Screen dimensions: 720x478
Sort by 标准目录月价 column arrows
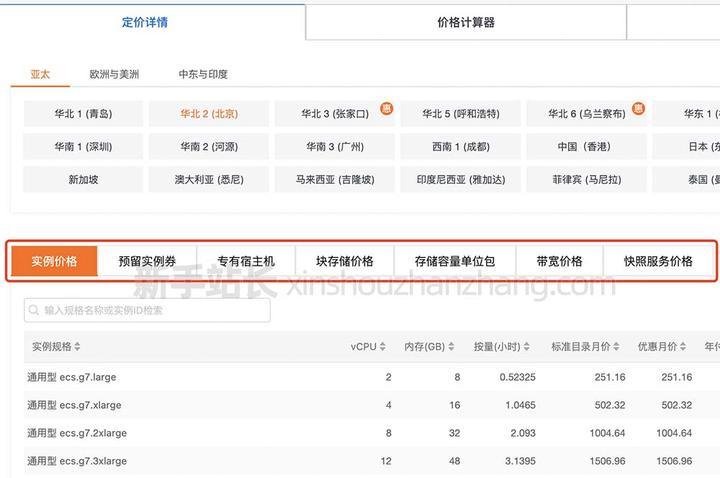point(616,347)
